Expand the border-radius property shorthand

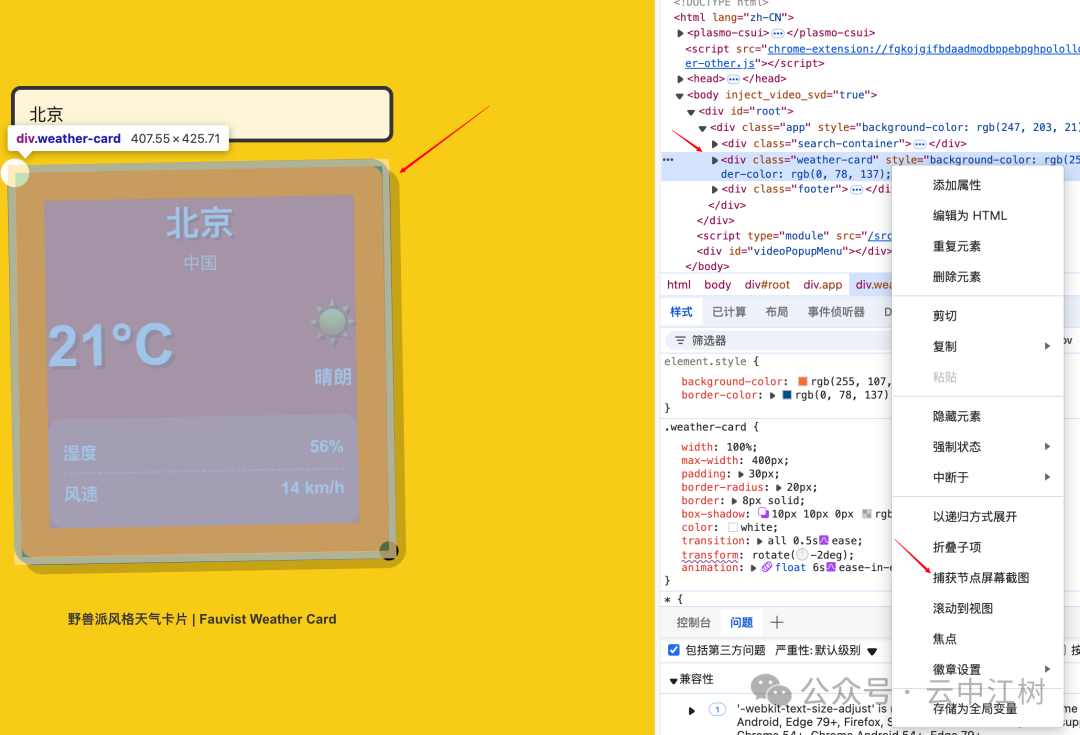click(x=779, y=487)
